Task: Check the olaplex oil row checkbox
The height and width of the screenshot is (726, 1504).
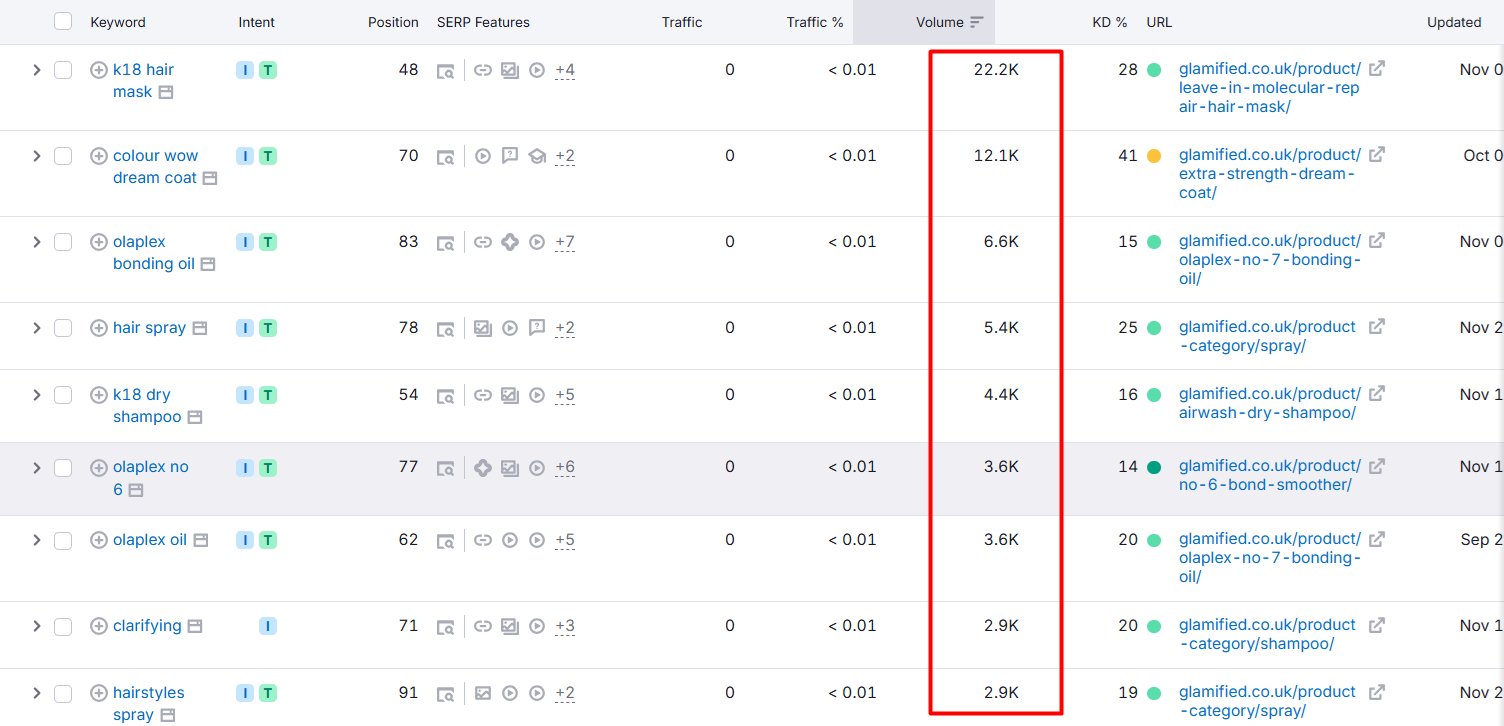Action: coord(63,540)
